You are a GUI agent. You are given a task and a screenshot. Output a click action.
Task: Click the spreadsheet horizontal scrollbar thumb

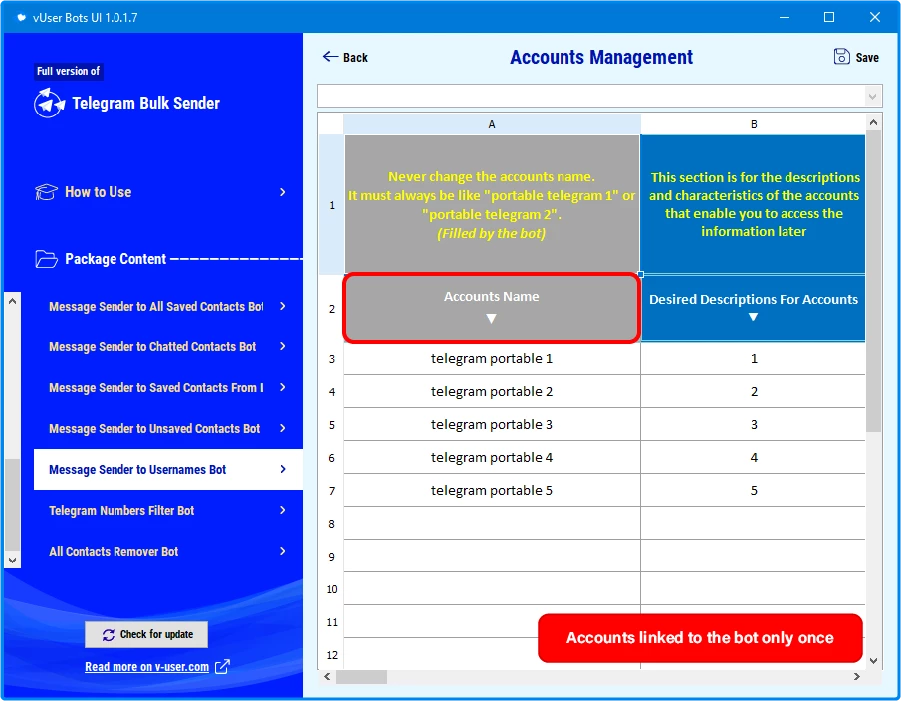[x=361, y=677]
